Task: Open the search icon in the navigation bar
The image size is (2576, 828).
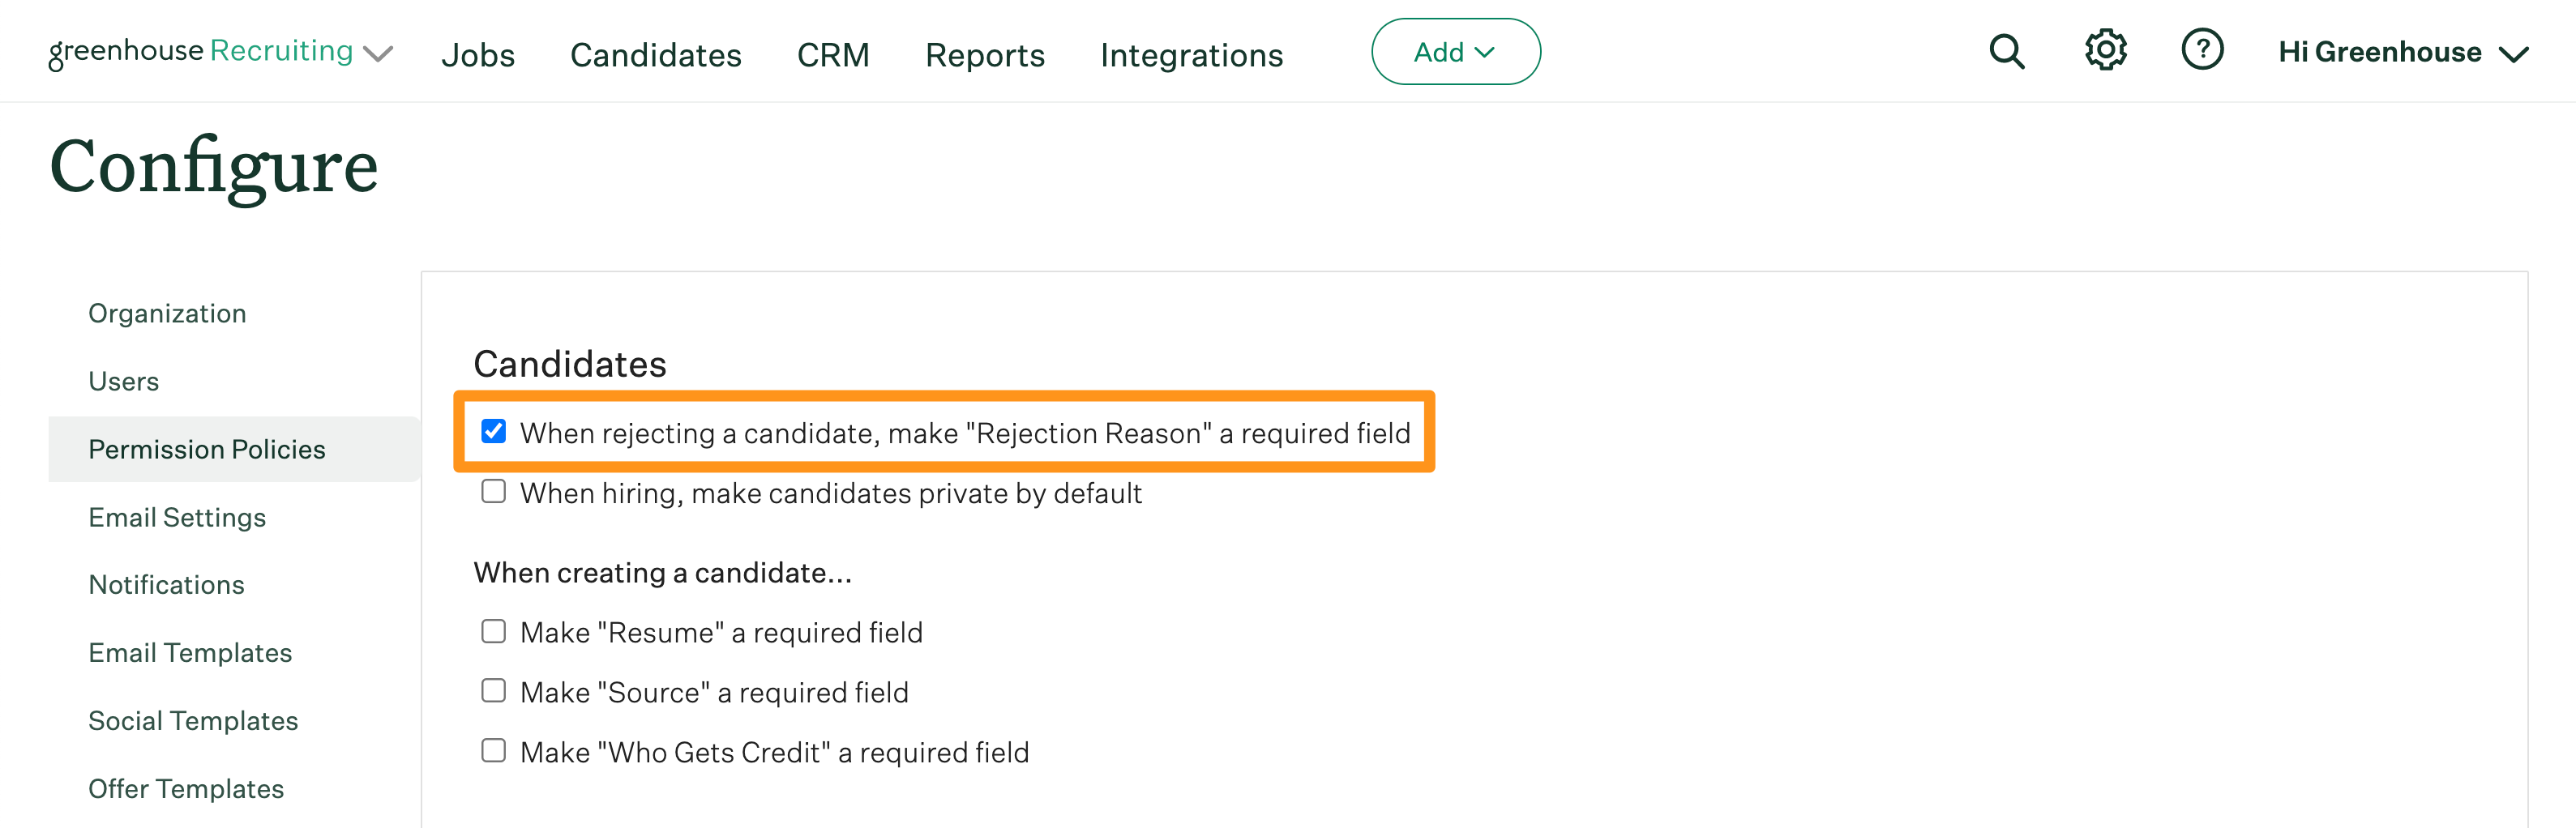Action: (2007, 51)
